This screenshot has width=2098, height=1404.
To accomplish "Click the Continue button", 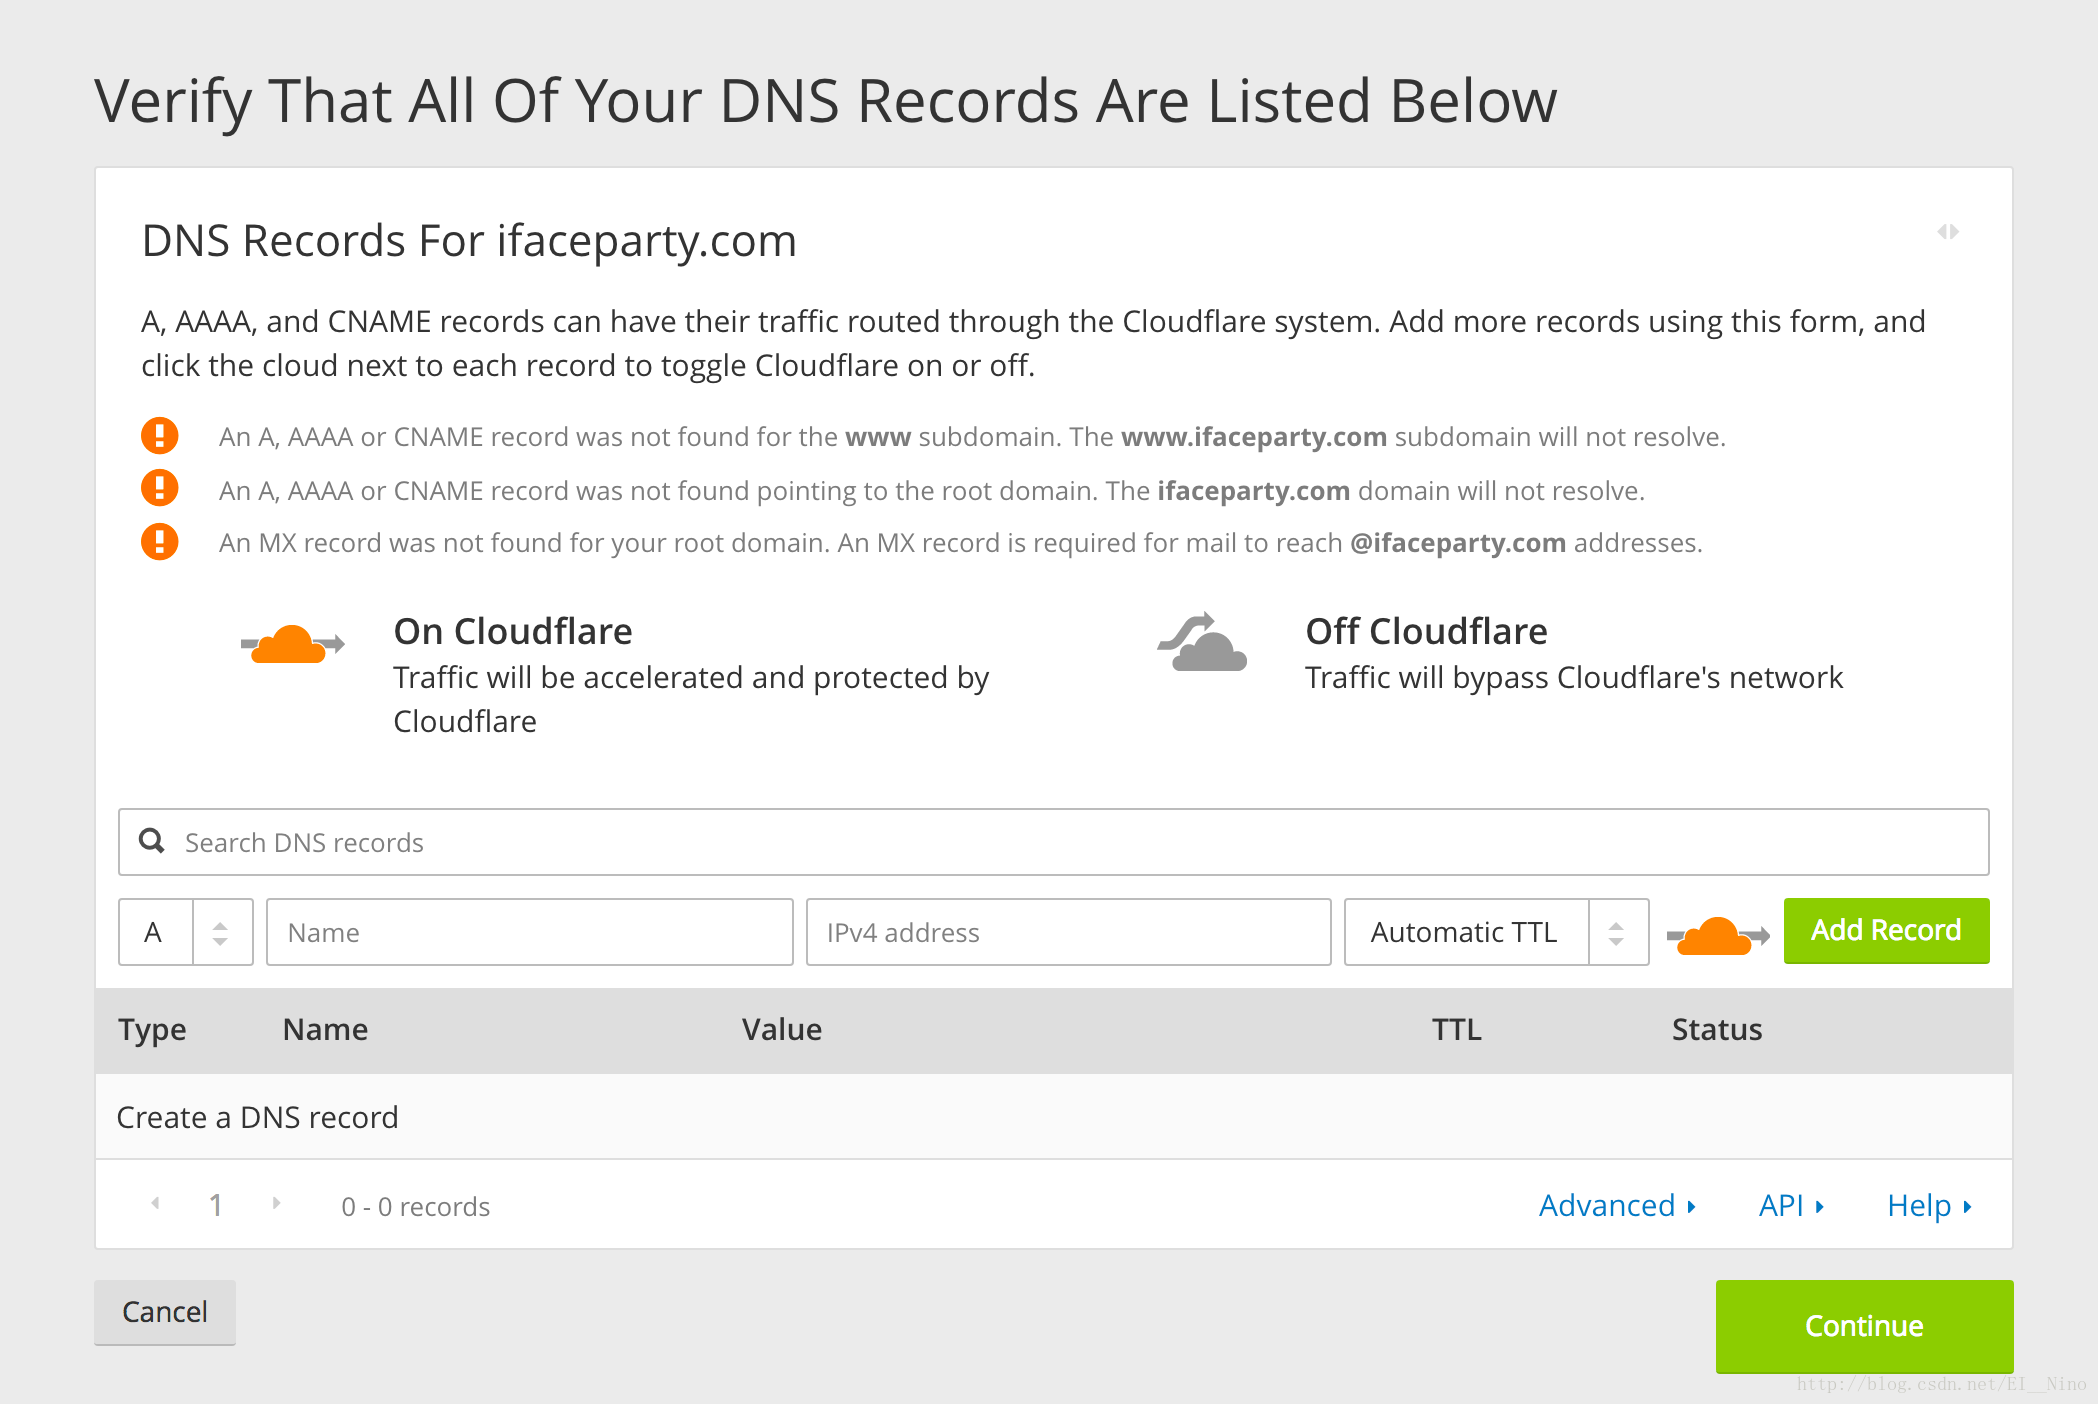I will pyautogui.click(x=1864, y=1326).
